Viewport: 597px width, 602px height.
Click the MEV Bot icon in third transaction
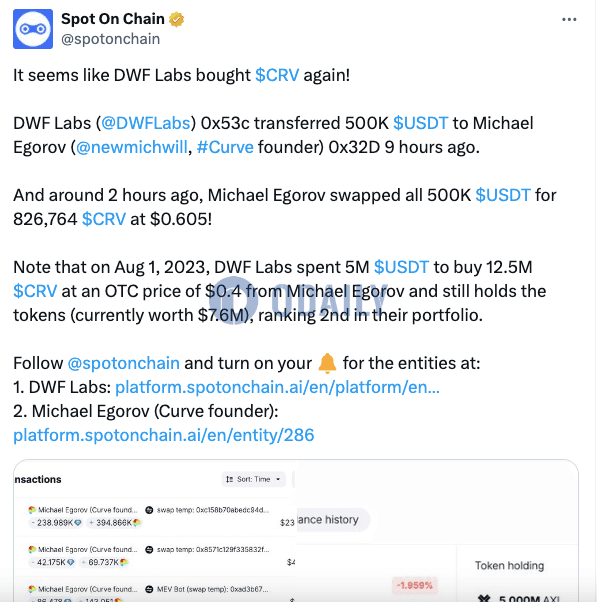149,589
